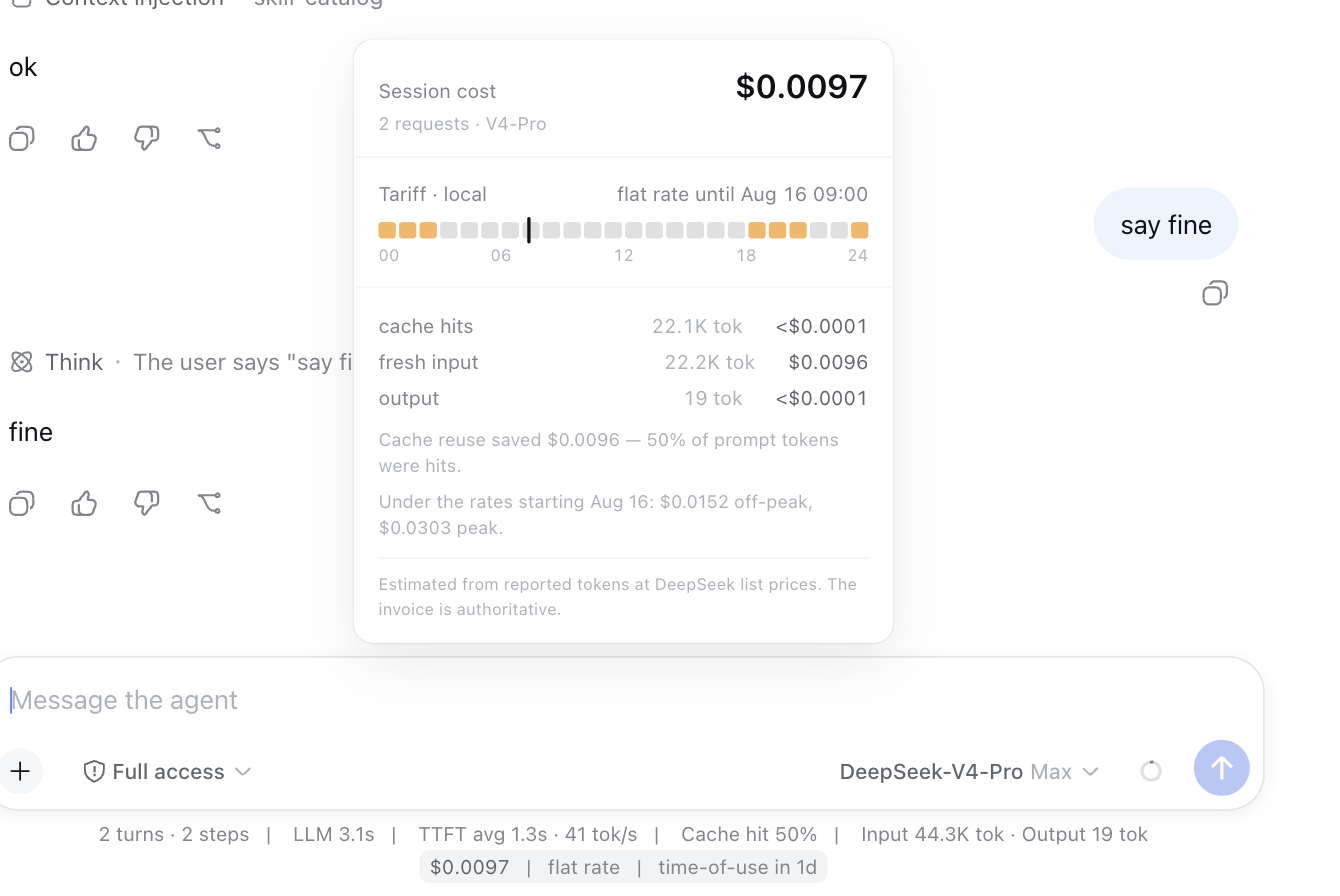Send message with the arrow button
Screen dimensions: 1340x896
[1221, 768]
